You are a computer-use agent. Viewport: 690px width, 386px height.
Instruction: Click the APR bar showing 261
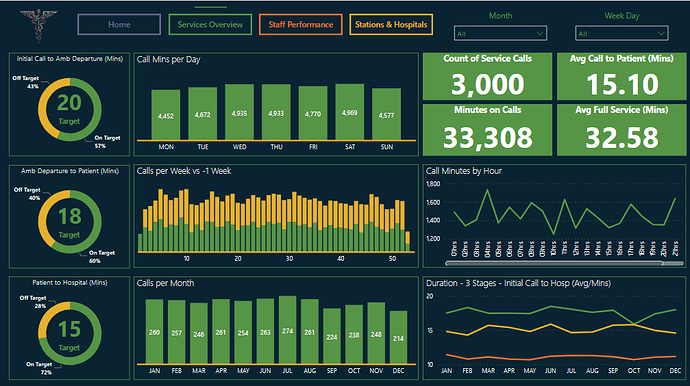pos(221,331)
